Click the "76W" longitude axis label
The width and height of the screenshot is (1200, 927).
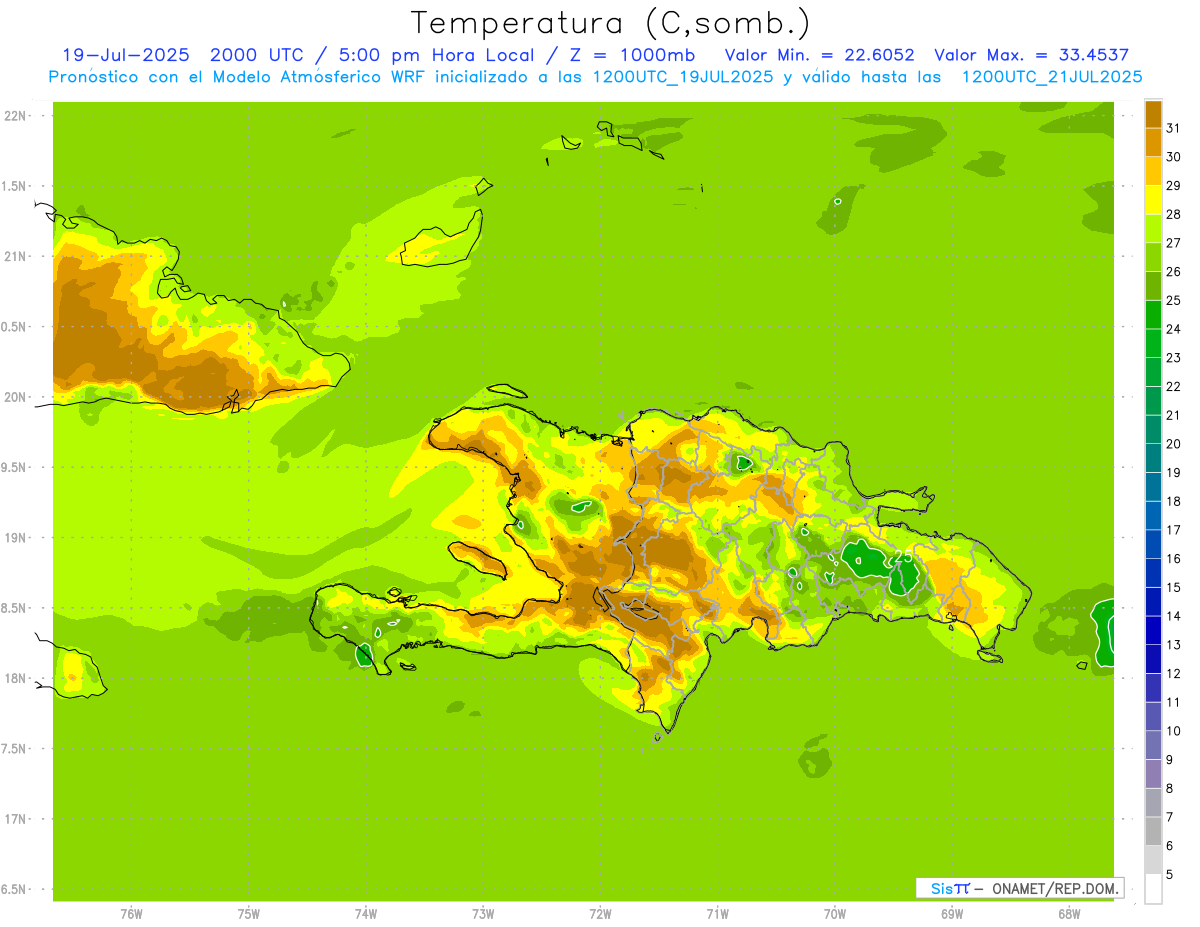tap(131, 914)
